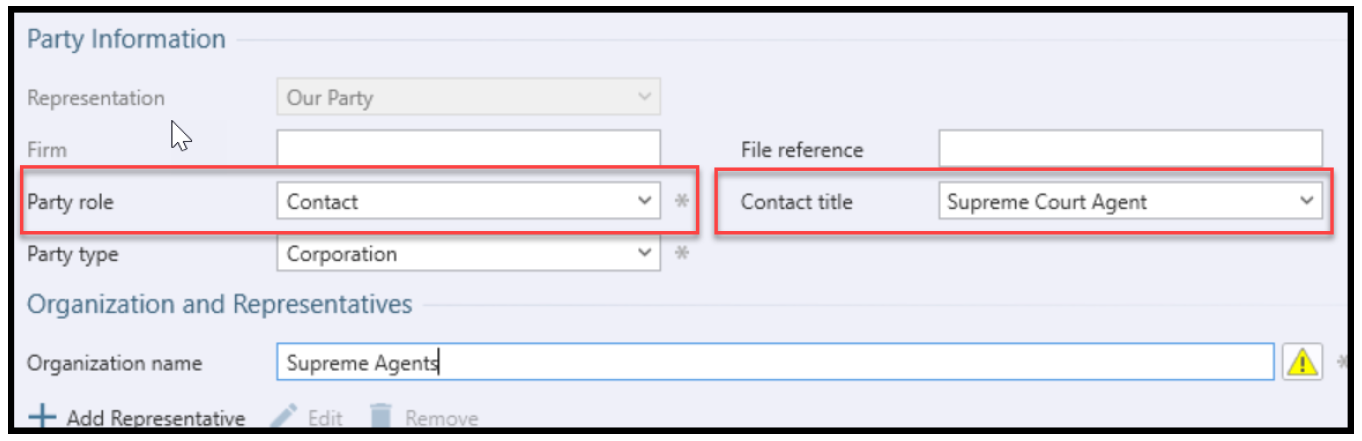Open the Party type Corporation dropdown
1362x441 pixels.
point(468,254)
